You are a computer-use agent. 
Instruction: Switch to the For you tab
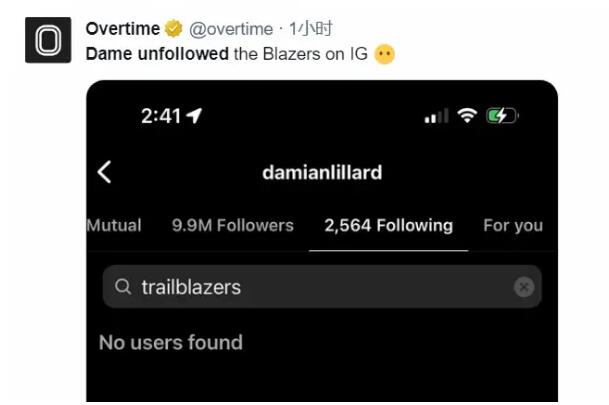(512, 226)
